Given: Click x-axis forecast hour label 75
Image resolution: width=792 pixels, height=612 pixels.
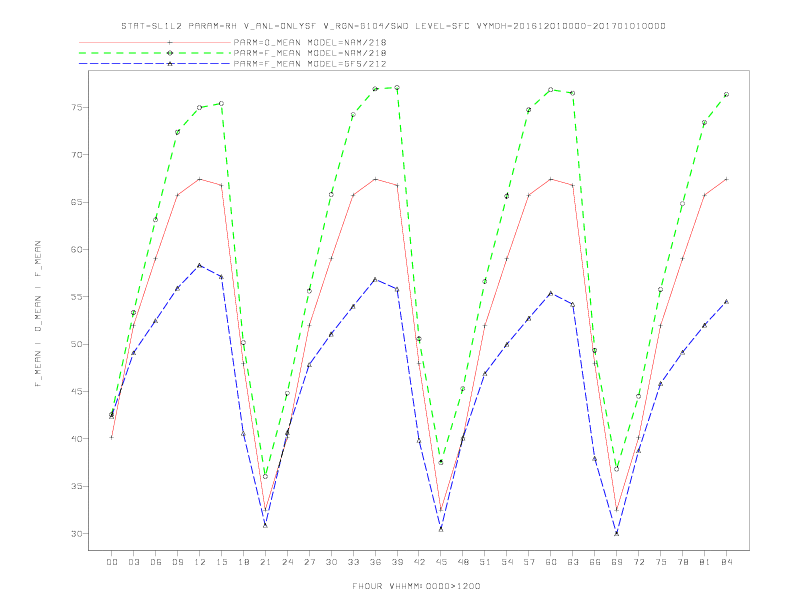Looking at the screenshot, I should pyautogui.click(x=661, y=562).
